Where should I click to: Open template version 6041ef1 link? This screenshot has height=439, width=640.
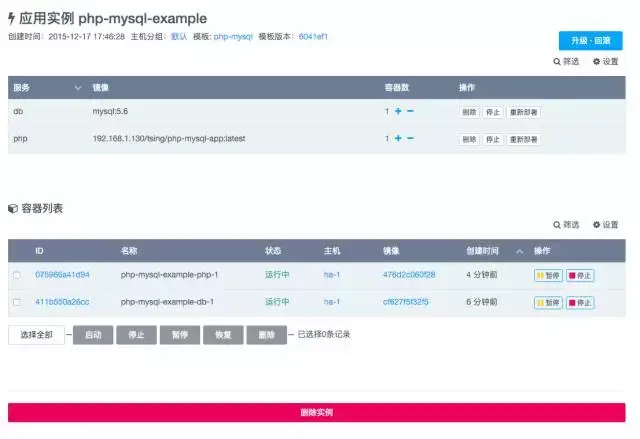pyautogui.click(x=313, y=37)
